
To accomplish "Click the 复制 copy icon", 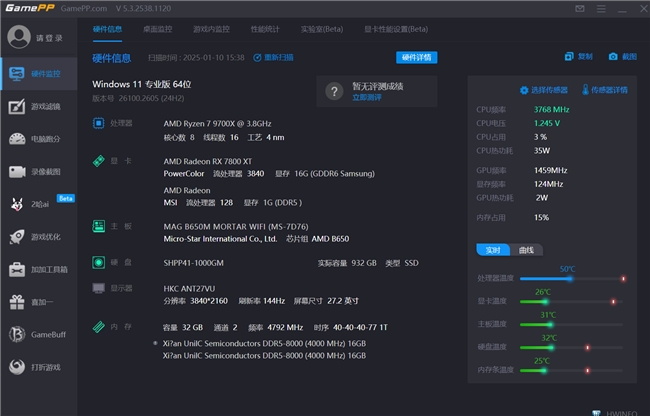I will (569, 56).
